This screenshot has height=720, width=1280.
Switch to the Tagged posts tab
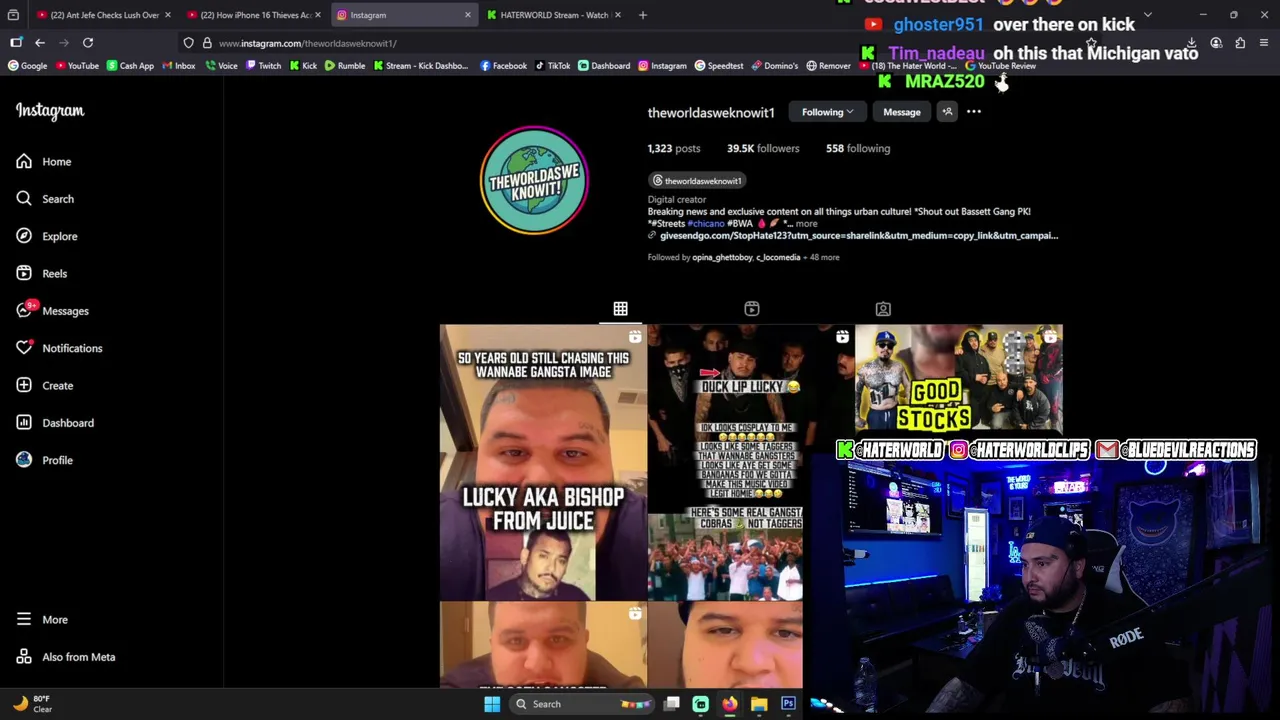tap(883, 309)
